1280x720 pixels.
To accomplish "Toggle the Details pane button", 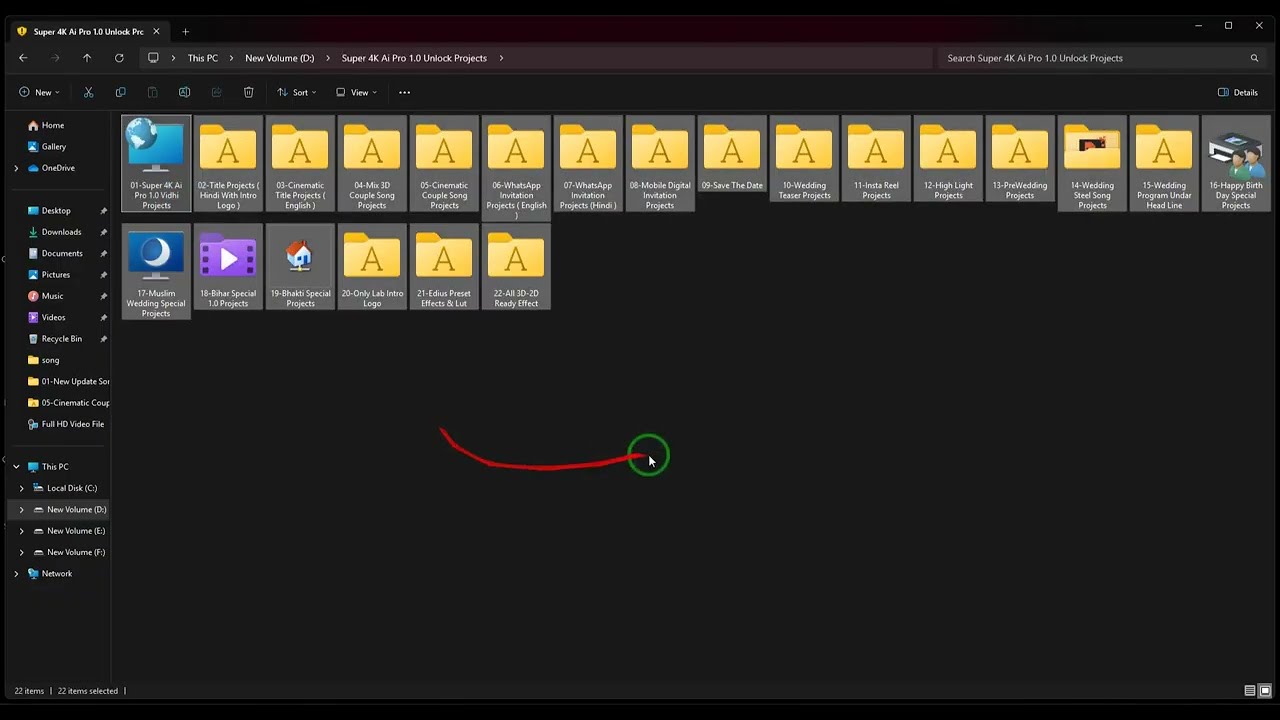I will pos(1238,92).
